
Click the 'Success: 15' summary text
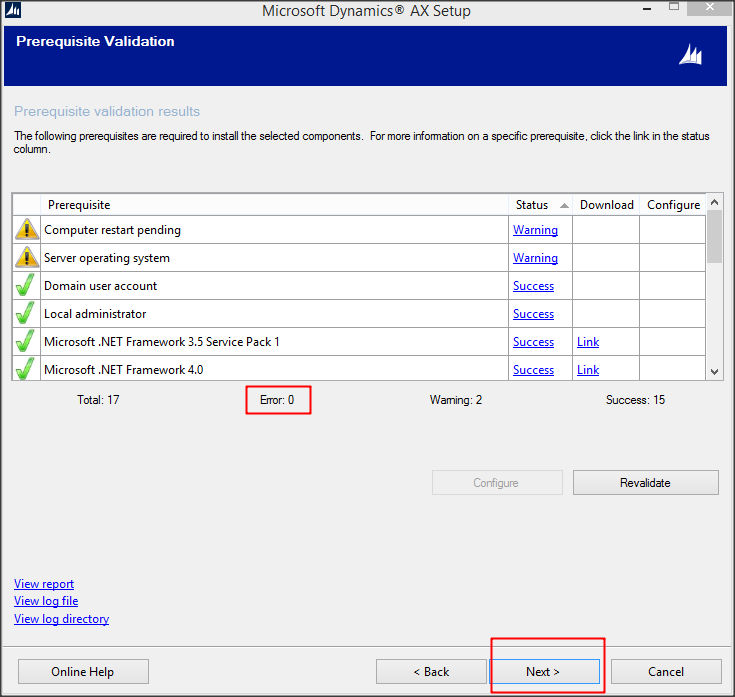point(635,400)
